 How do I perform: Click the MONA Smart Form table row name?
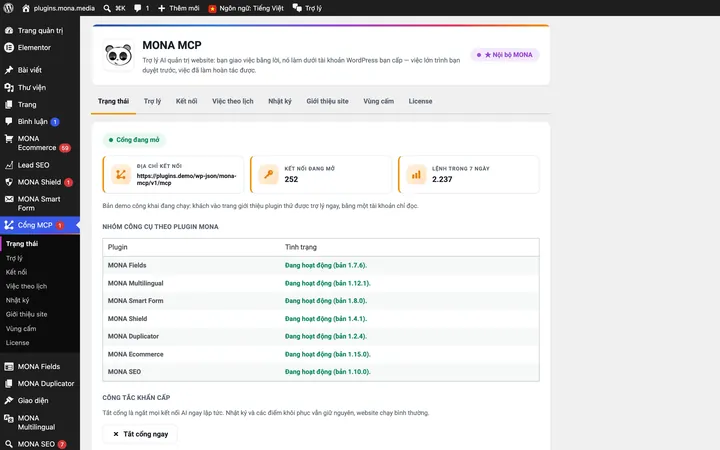coord(135,301)
